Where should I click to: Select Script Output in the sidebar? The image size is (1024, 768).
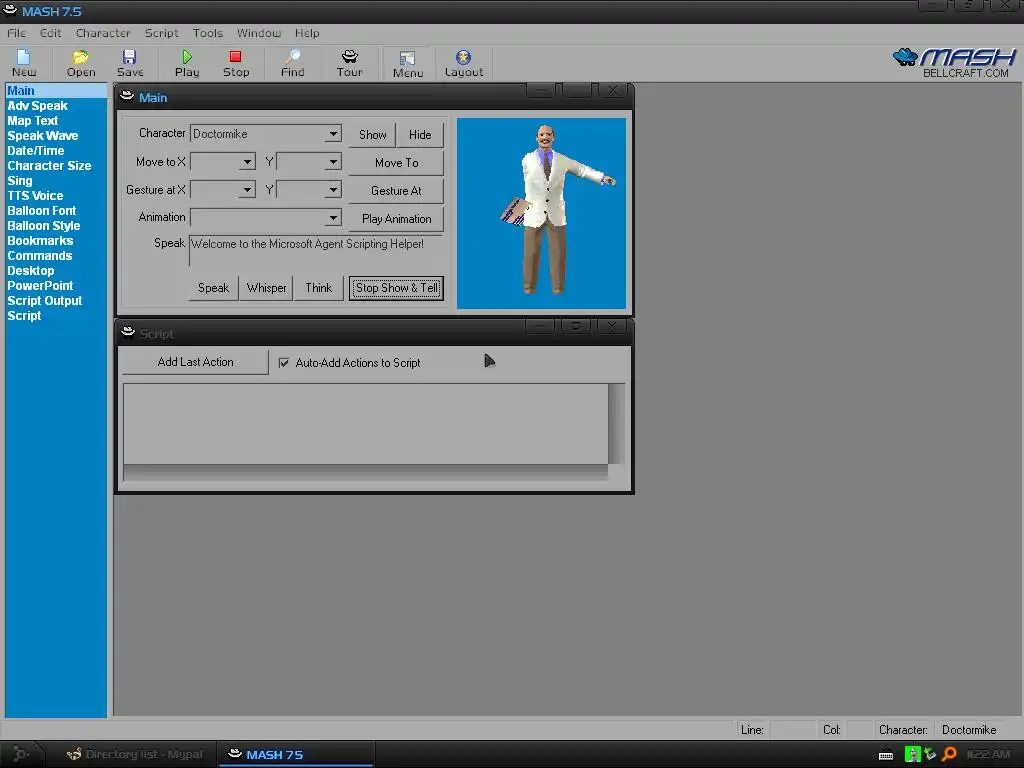(45, 301)
